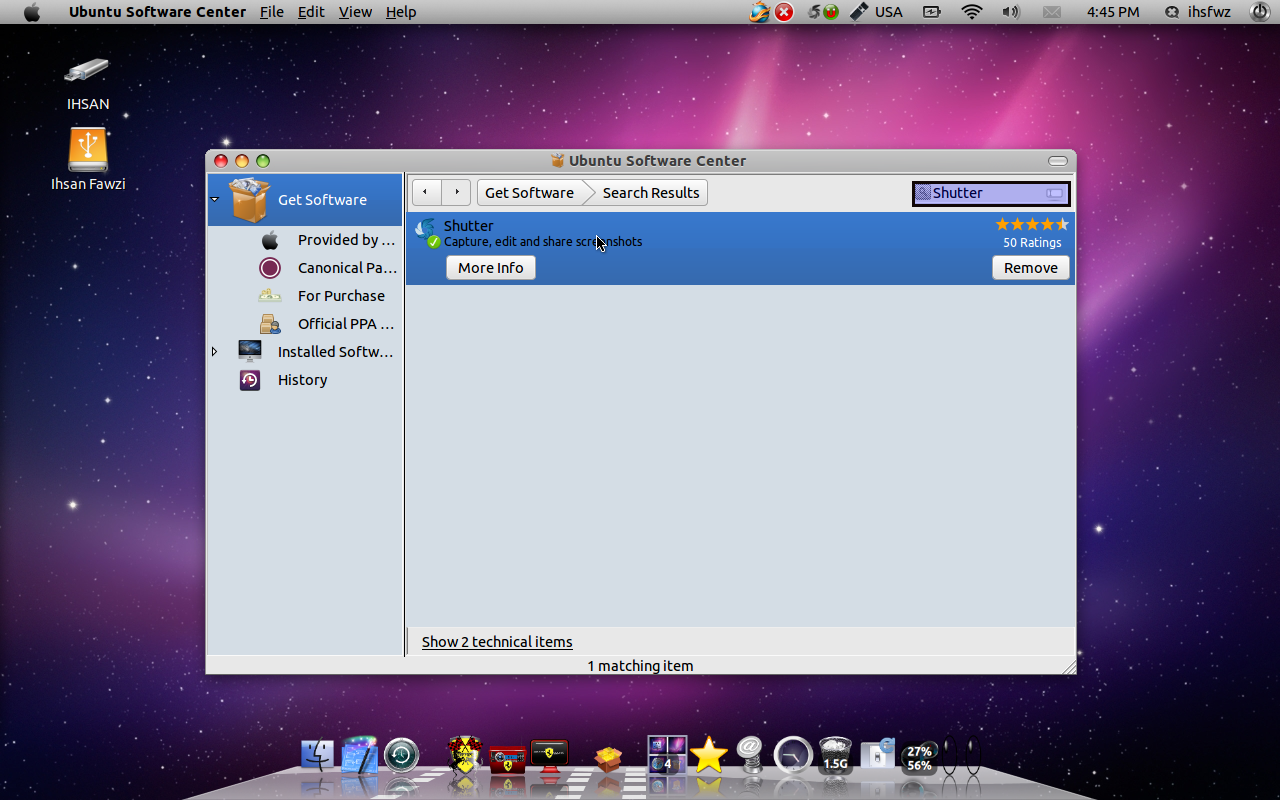Image resolution: width=1280 pixels, height=800 pixels.
Task: Go back with the left arrow button
Action: pyautogui.click(x=426, y=192)
